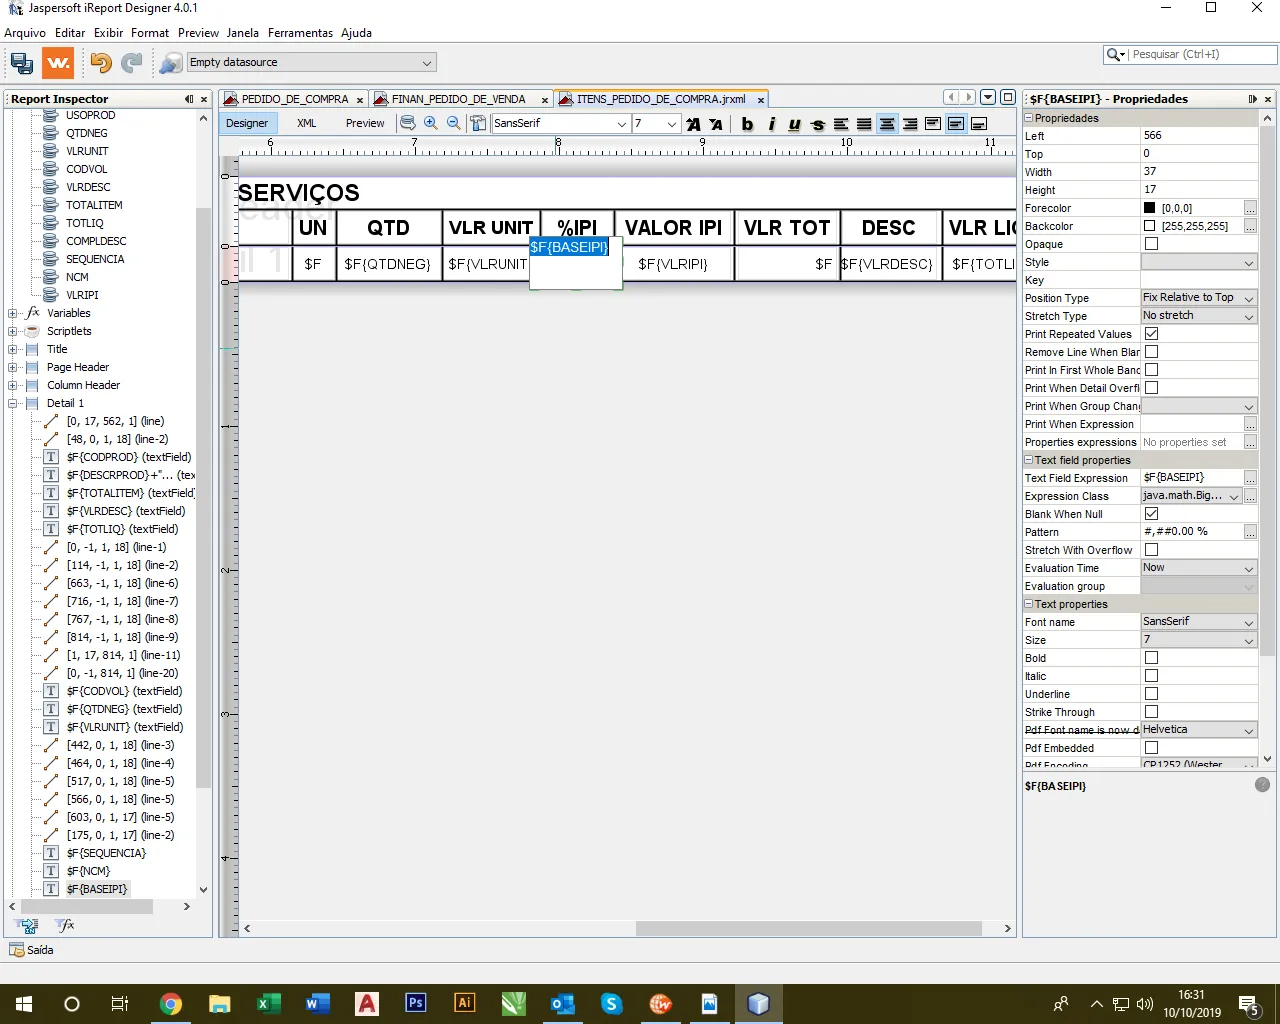This screenshot has width=1280, height=1024.
Task: Align text to top icon
Action: pos(933,124)
